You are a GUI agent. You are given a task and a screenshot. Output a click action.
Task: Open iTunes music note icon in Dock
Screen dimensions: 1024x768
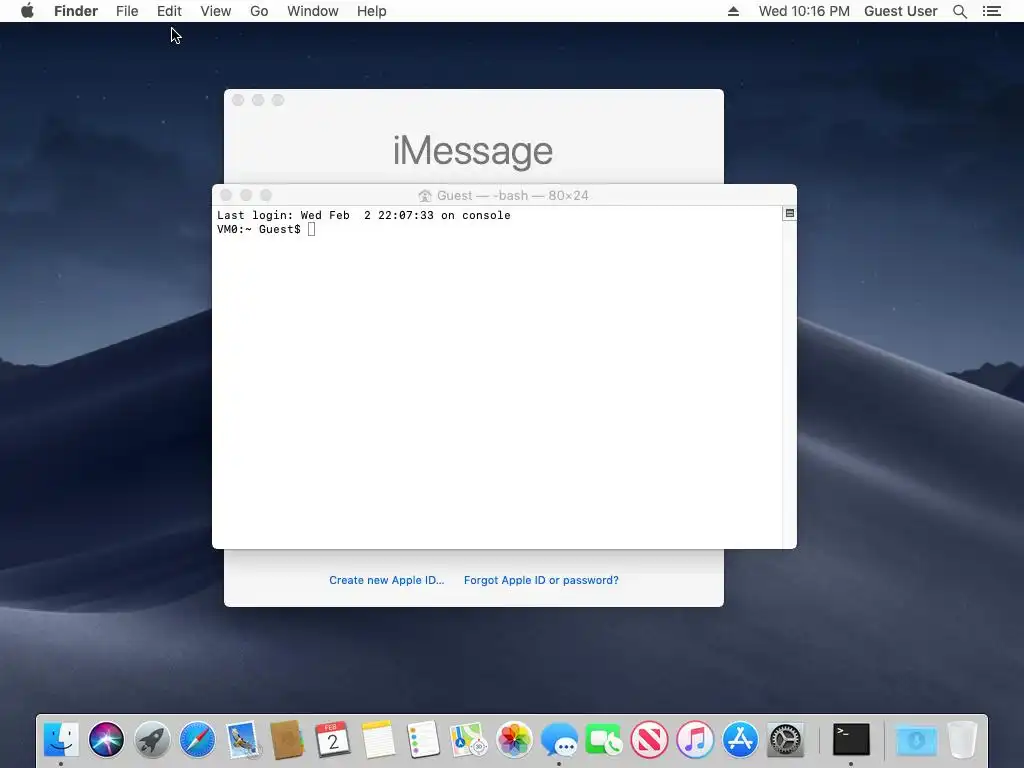[x=695, y=740]
